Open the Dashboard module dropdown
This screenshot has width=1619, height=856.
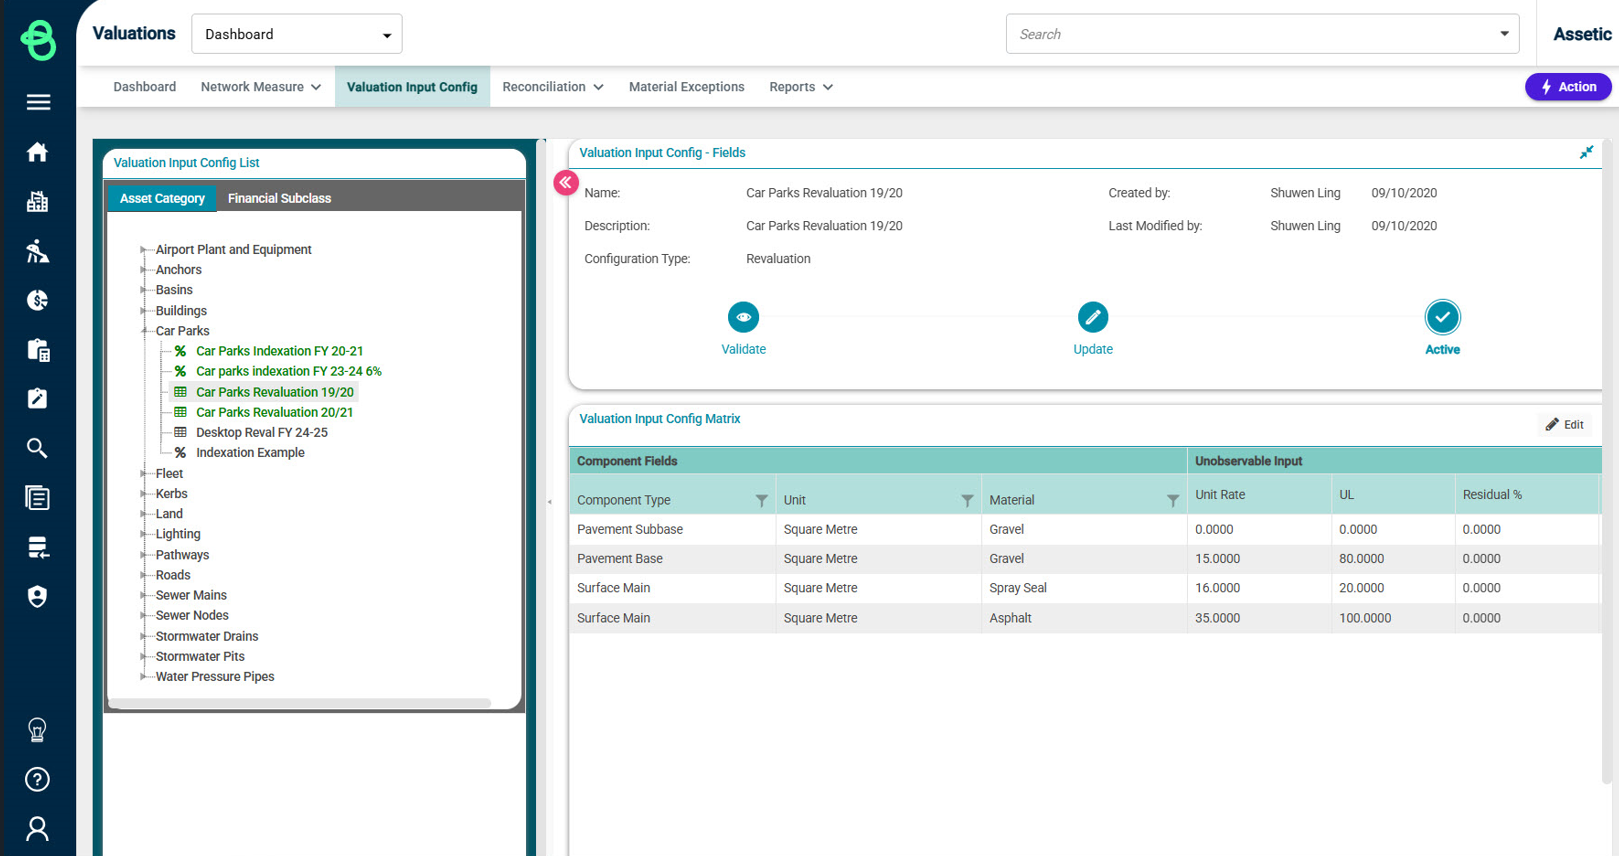297,34
